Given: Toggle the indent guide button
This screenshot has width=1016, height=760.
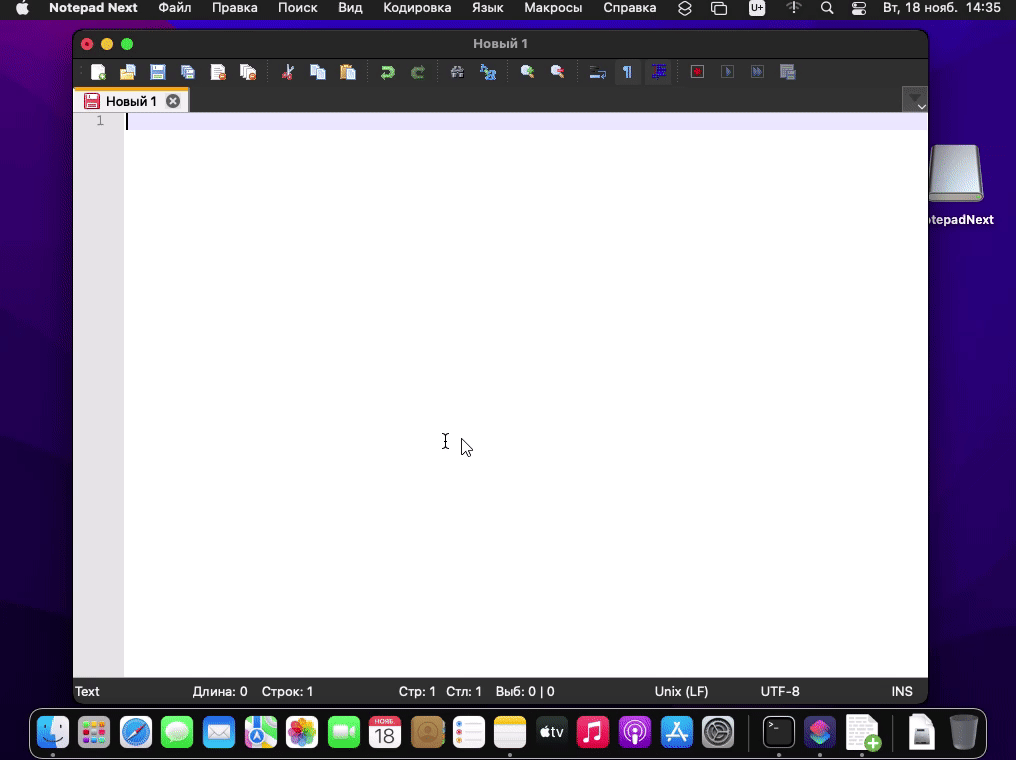Looking at the screenshot, I should pyautogui.click(x=658, y=72).
